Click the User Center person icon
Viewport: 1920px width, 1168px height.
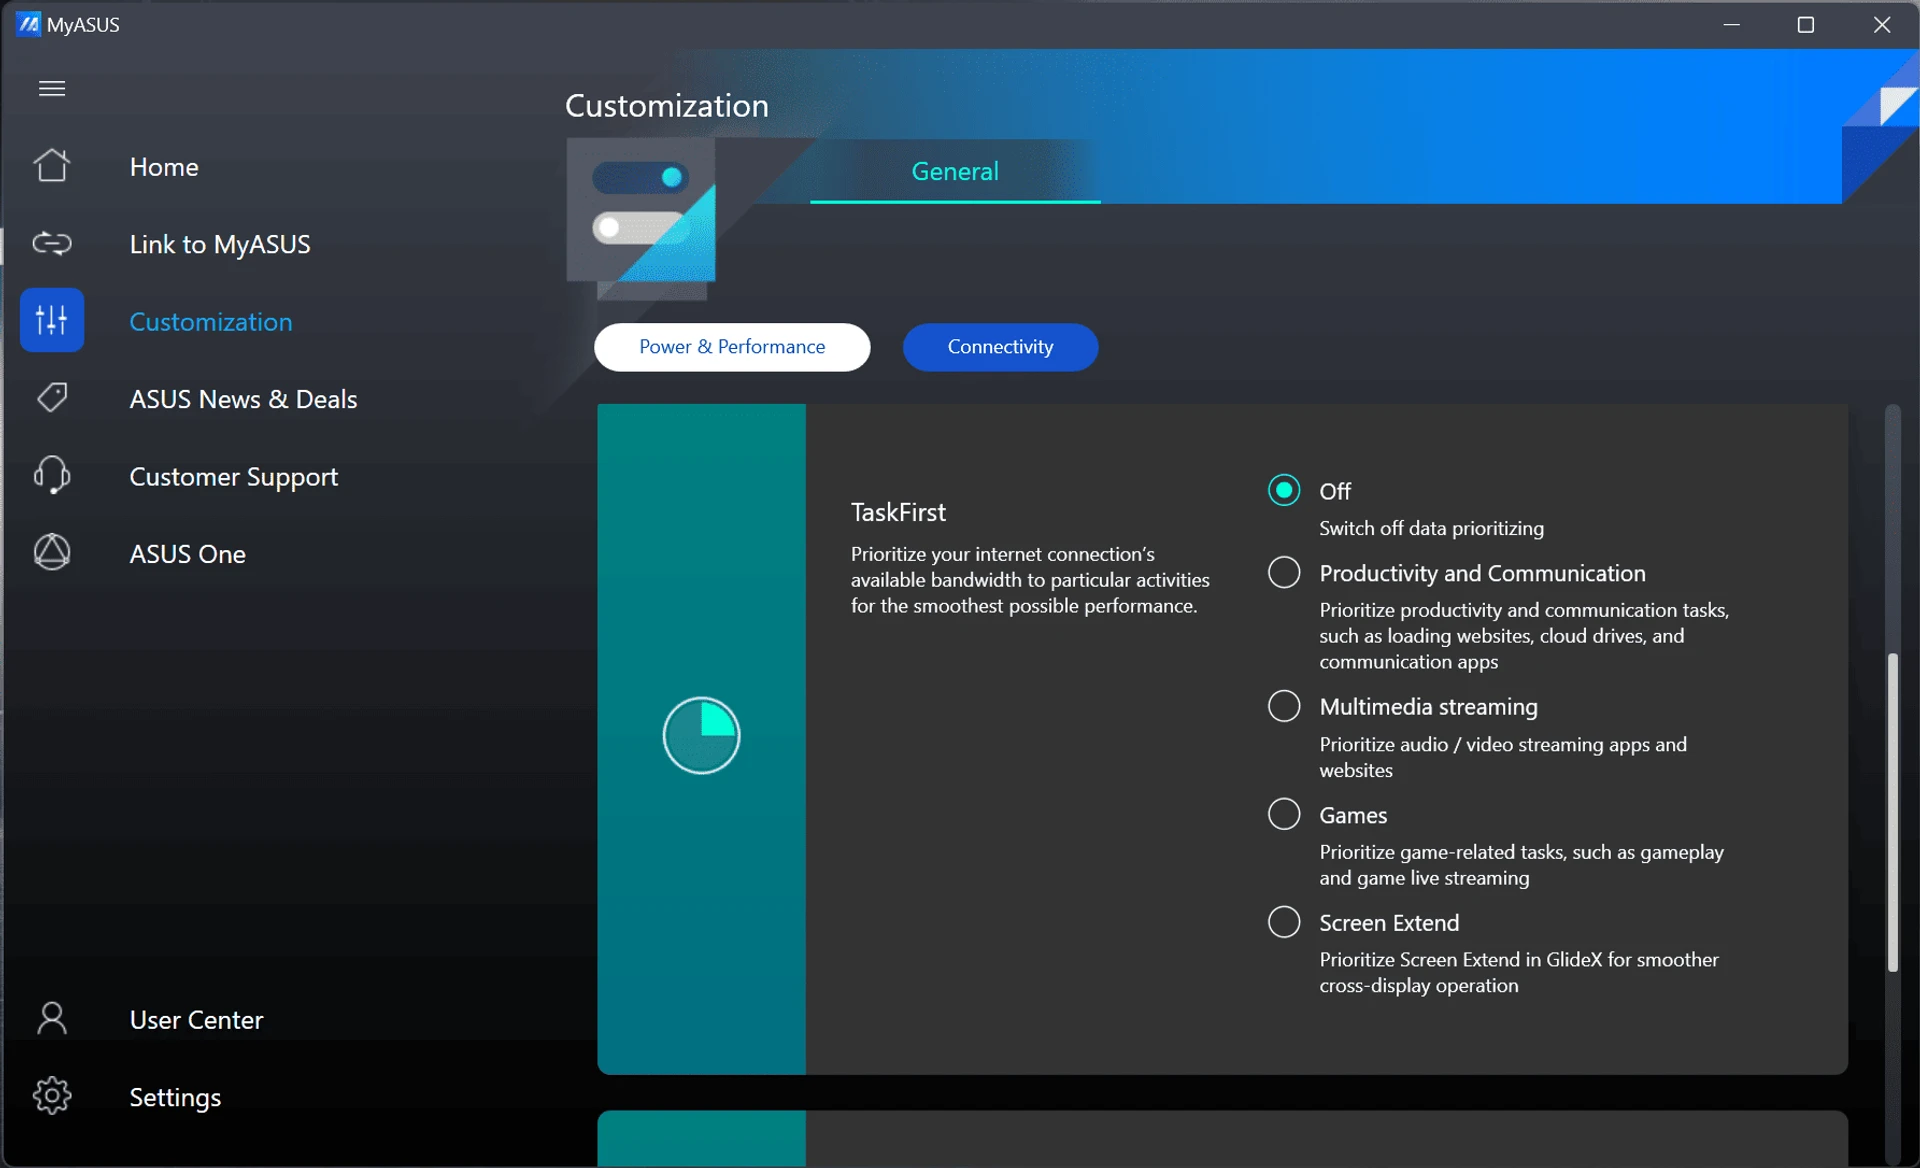(x=52, y=1019)
